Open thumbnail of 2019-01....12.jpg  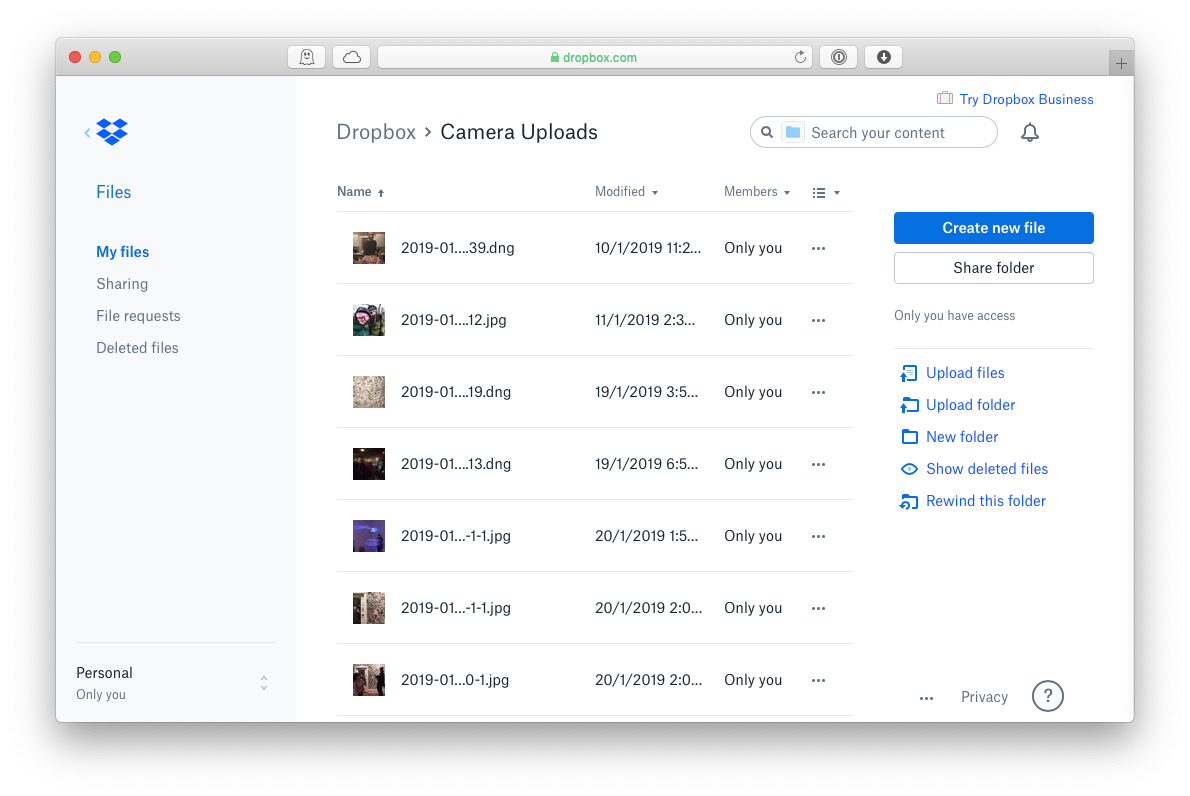(369, 320)
